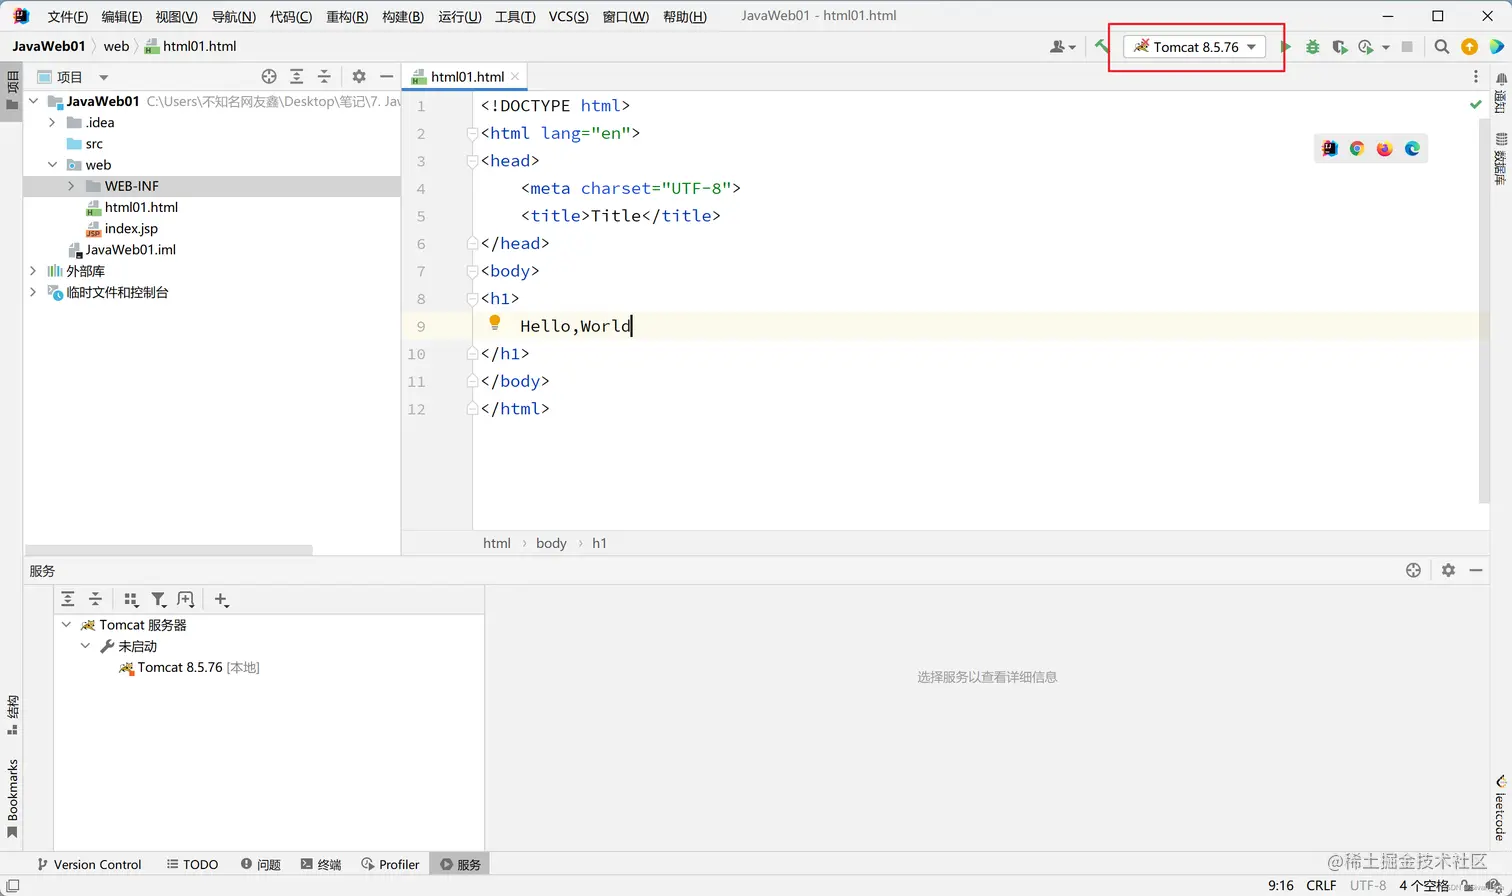Click the locate-opened-file target icon in Project panel

[269, 76]
